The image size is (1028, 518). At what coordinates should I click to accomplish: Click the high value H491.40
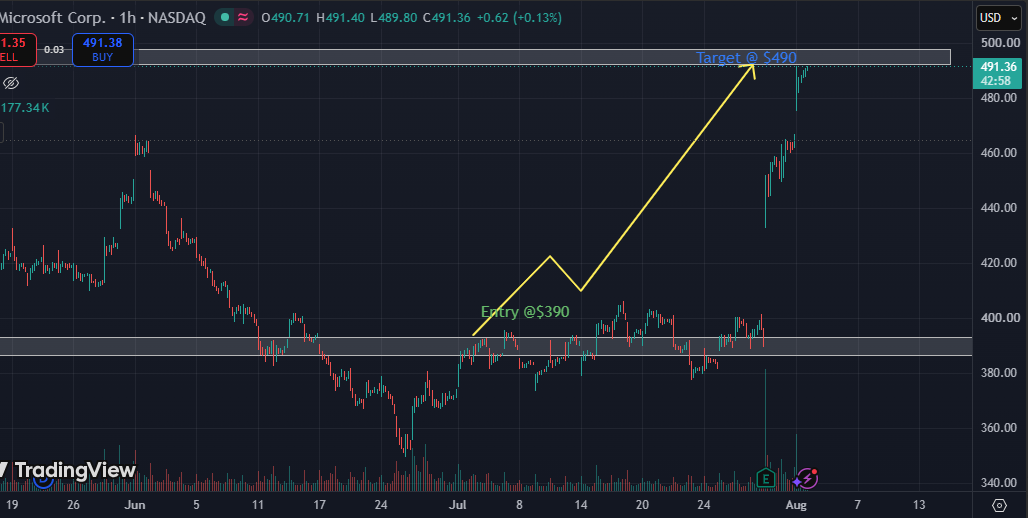point(340,18)
